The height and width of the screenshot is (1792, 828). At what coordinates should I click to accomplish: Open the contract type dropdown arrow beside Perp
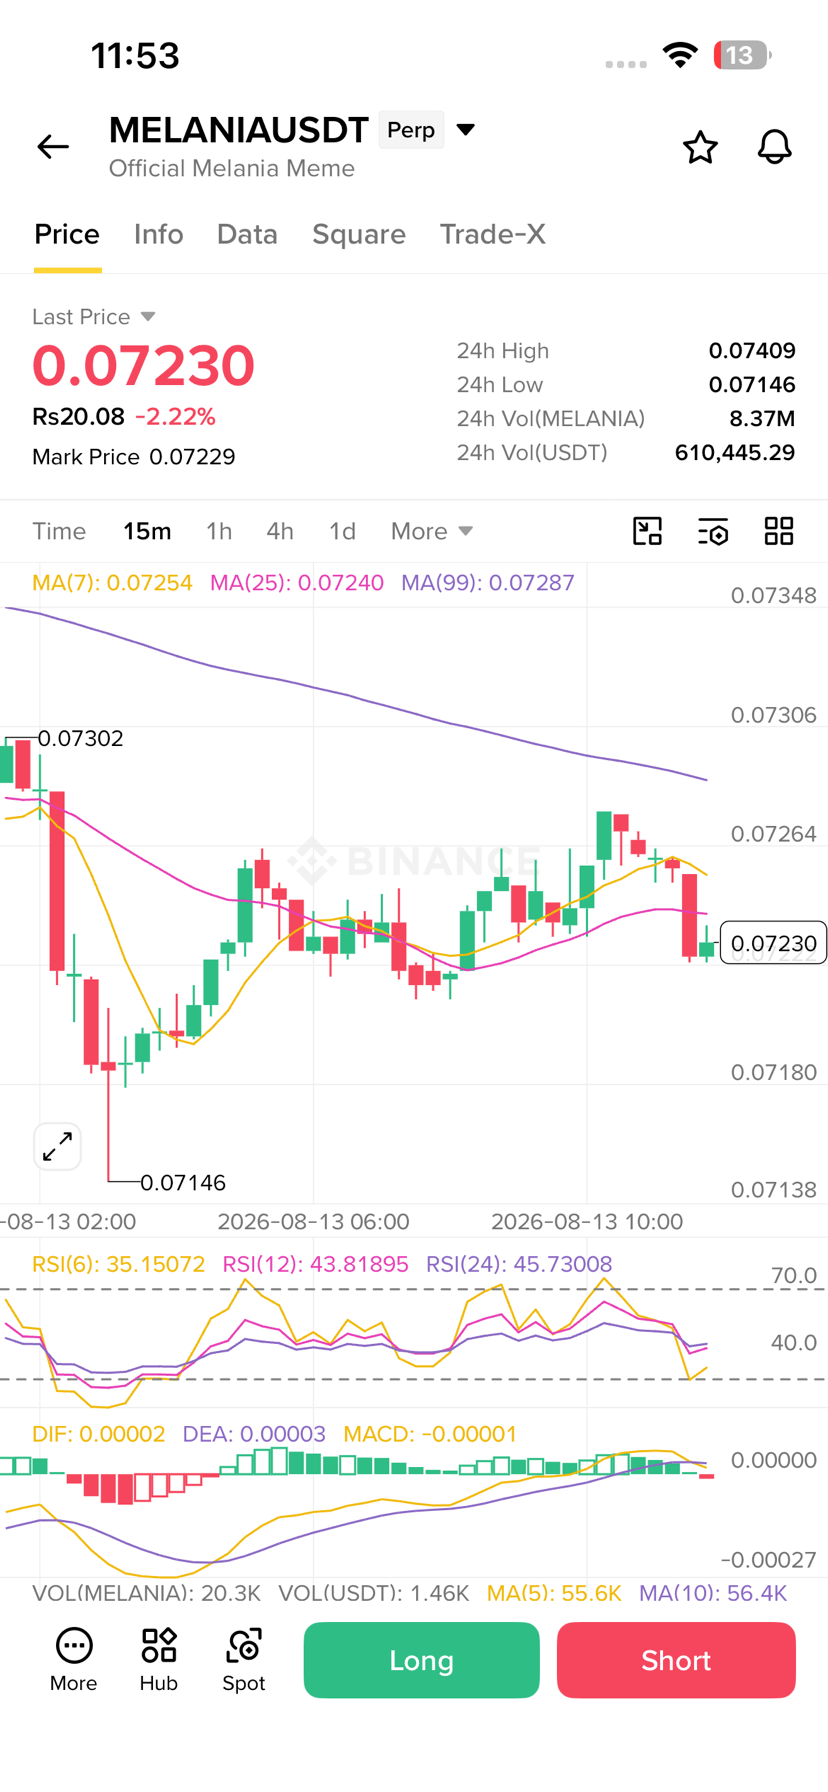[465, 129]
